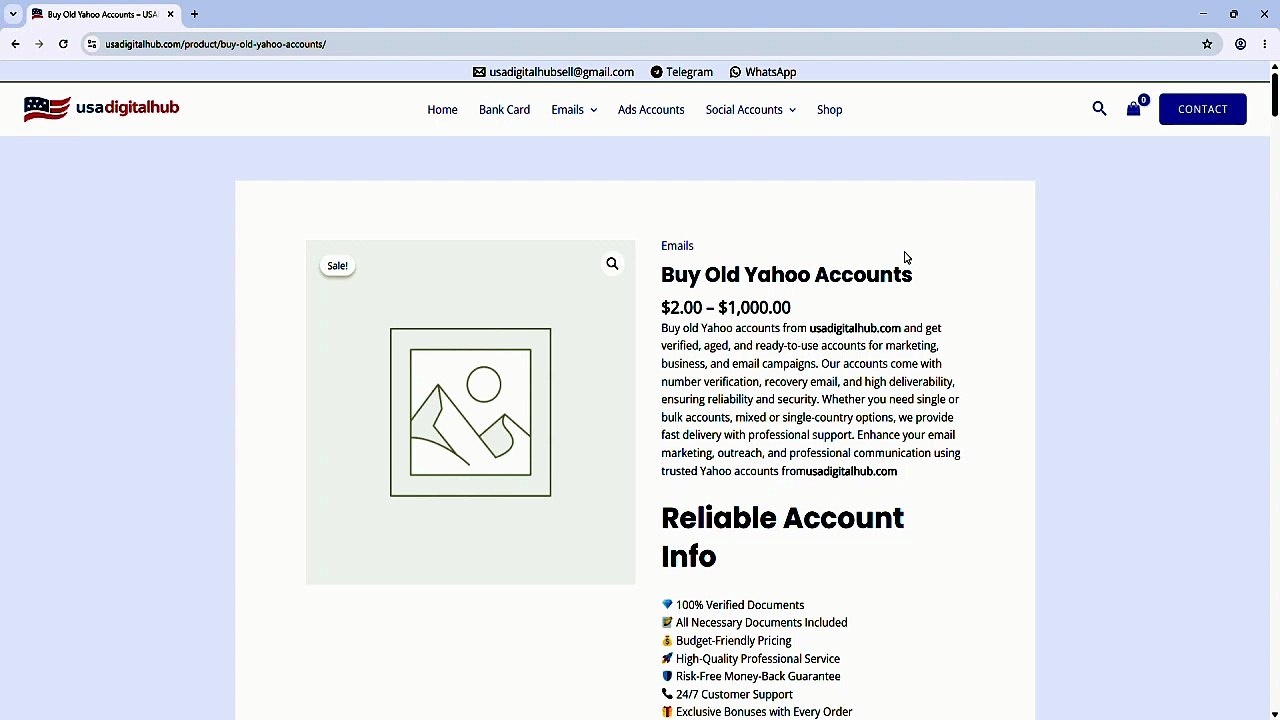Open the shopping cart icon
1280x720 pixels.
tap(1134, 109)
